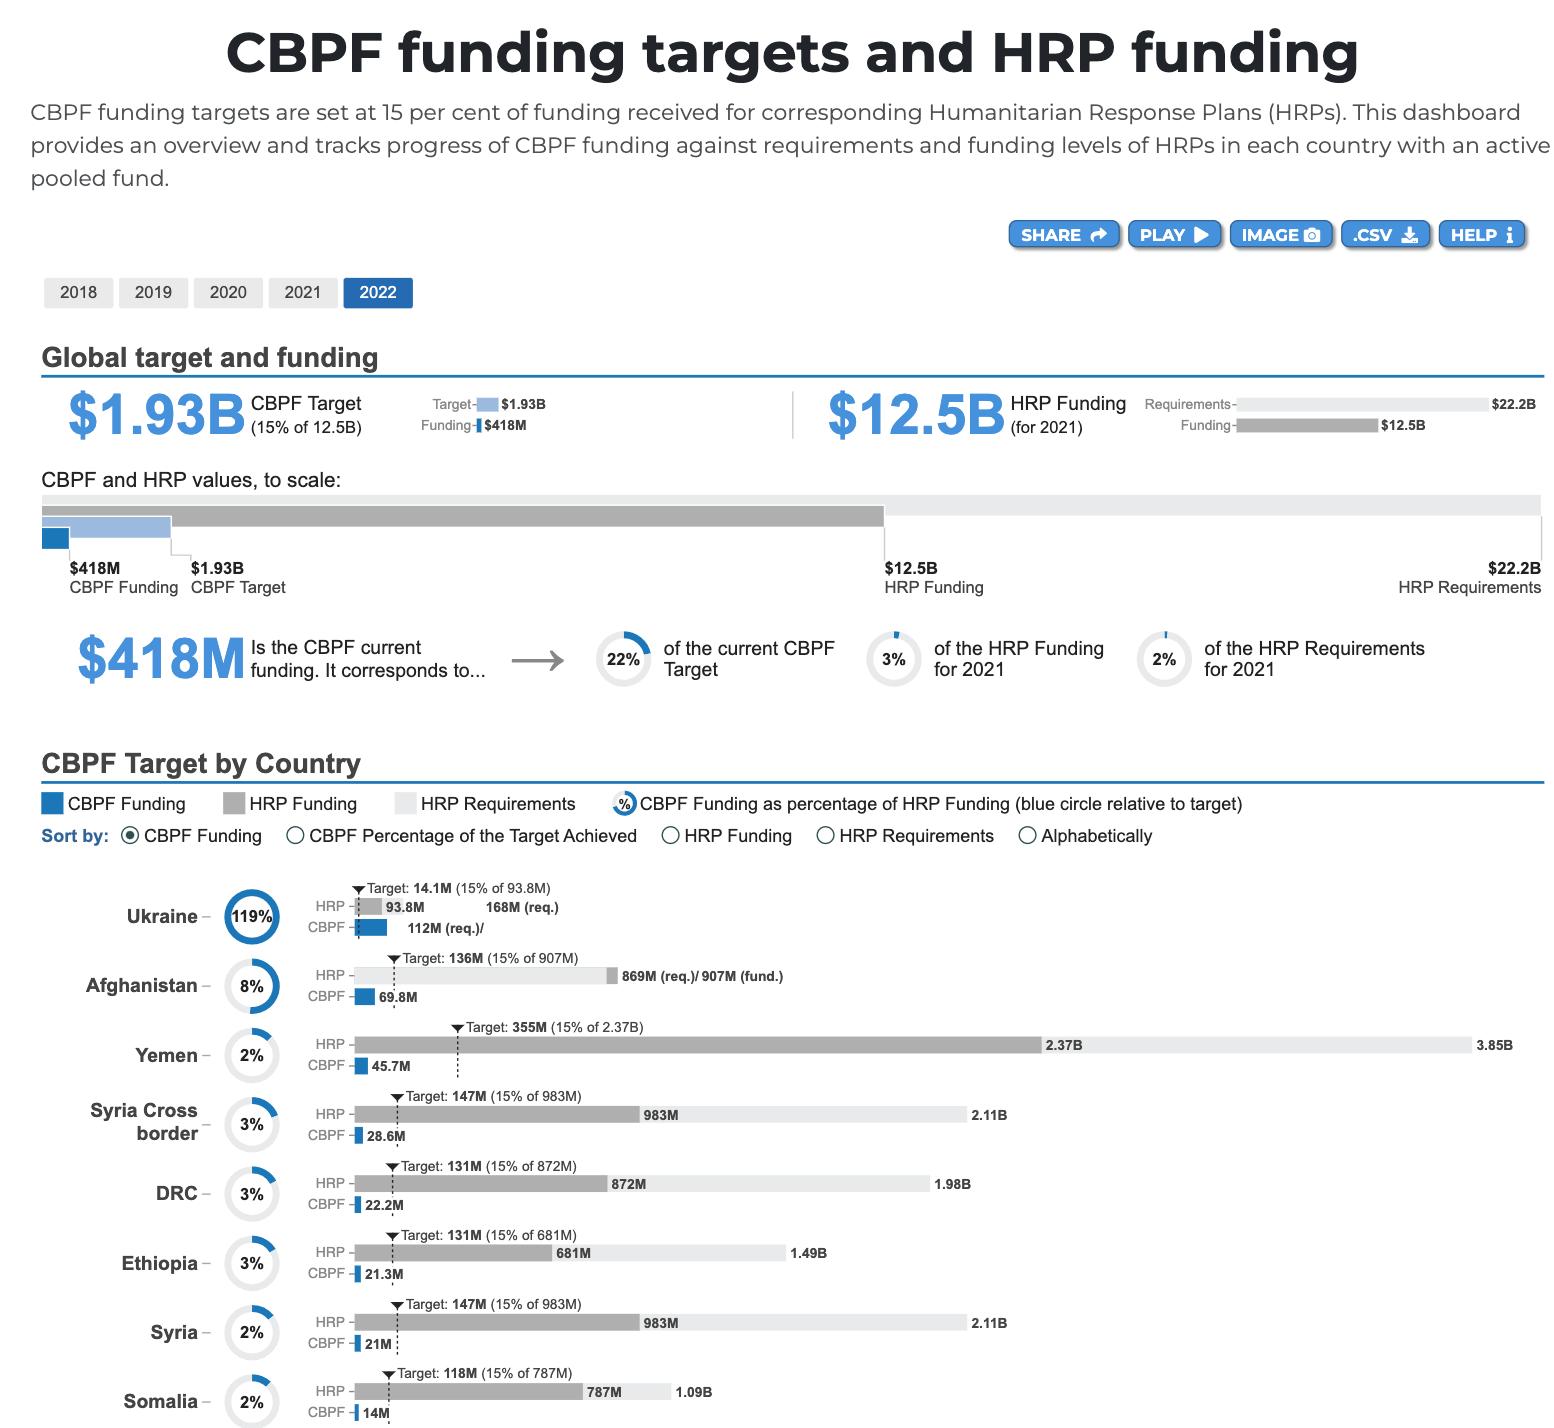Click the 22% of CBPF Target donut
Screen dimensions: 1554x1428
click(623, 659)
